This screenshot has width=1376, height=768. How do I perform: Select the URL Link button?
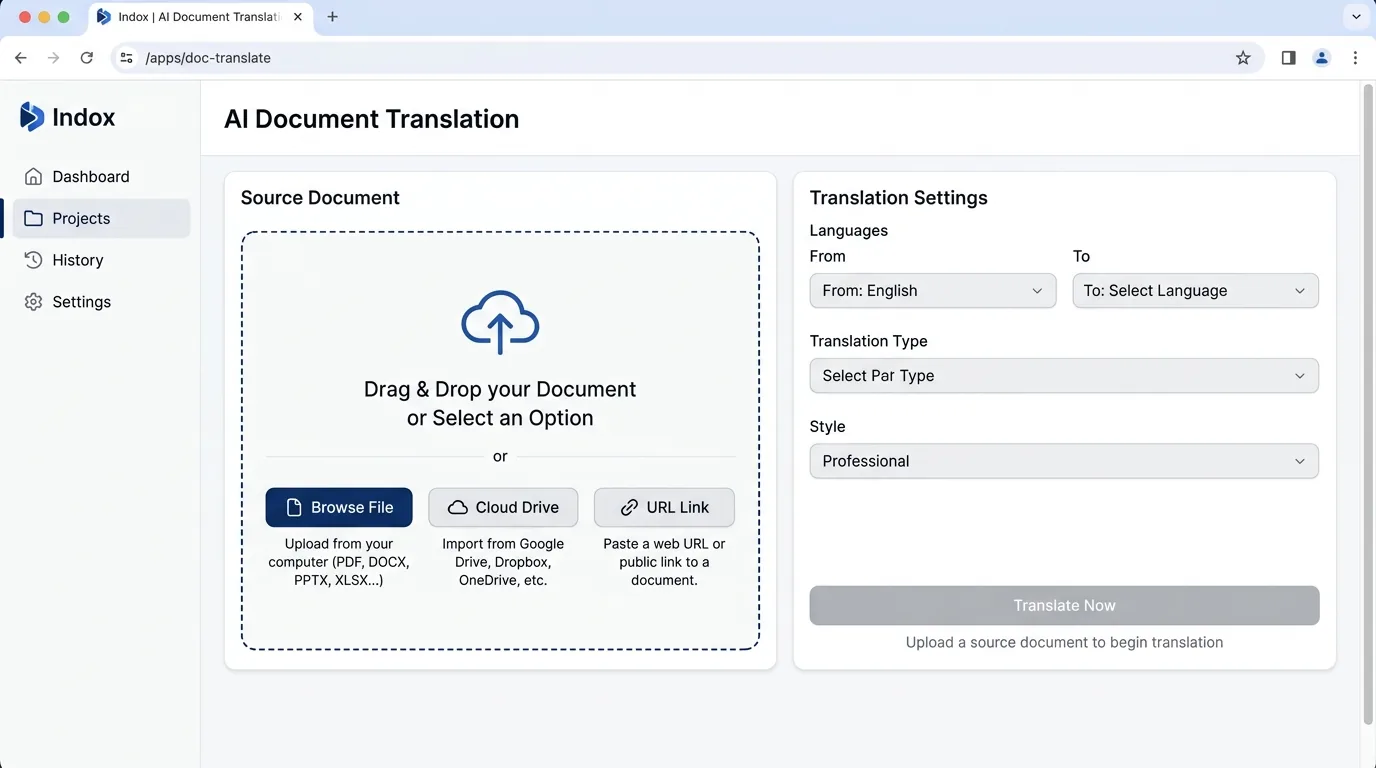pos(664,507)
